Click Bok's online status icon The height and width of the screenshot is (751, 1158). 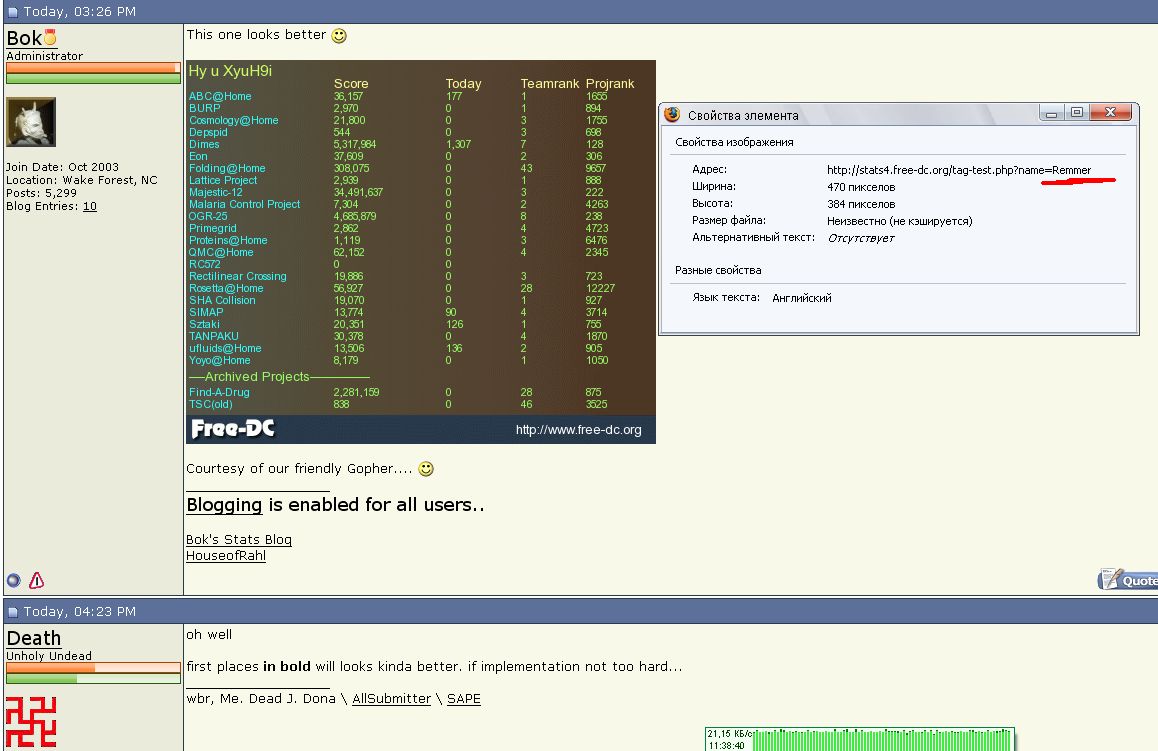13,580
